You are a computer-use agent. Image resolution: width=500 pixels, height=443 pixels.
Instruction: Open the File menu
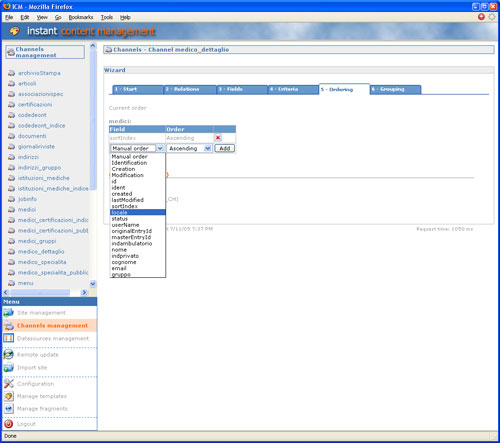[9, 17]
